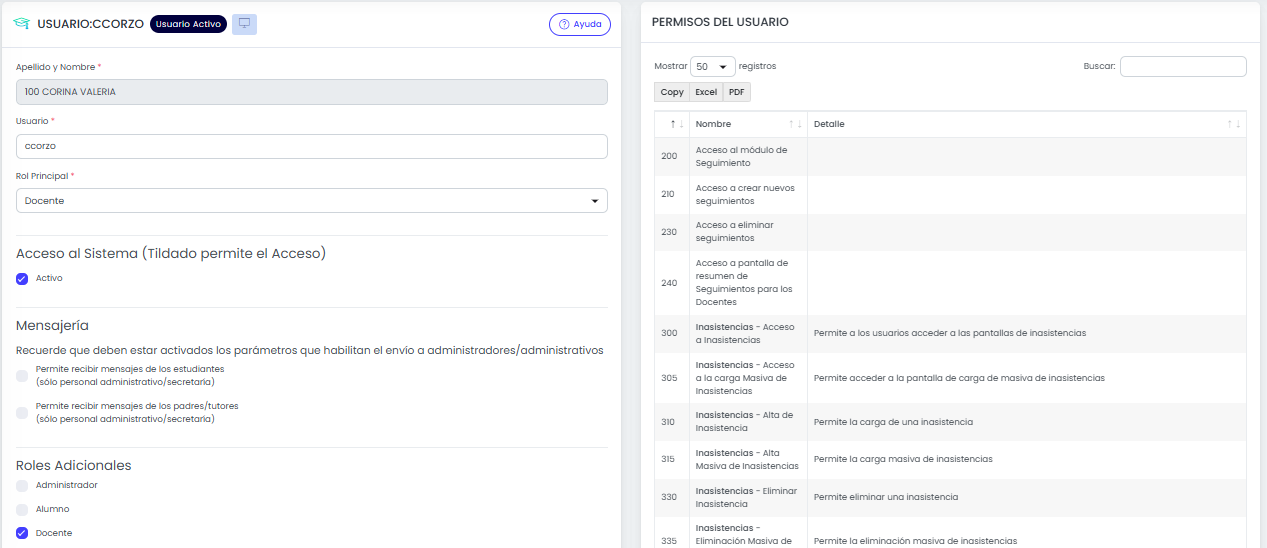Click the Buscar search box
Screen dimensions: 1267x548
1183,66
